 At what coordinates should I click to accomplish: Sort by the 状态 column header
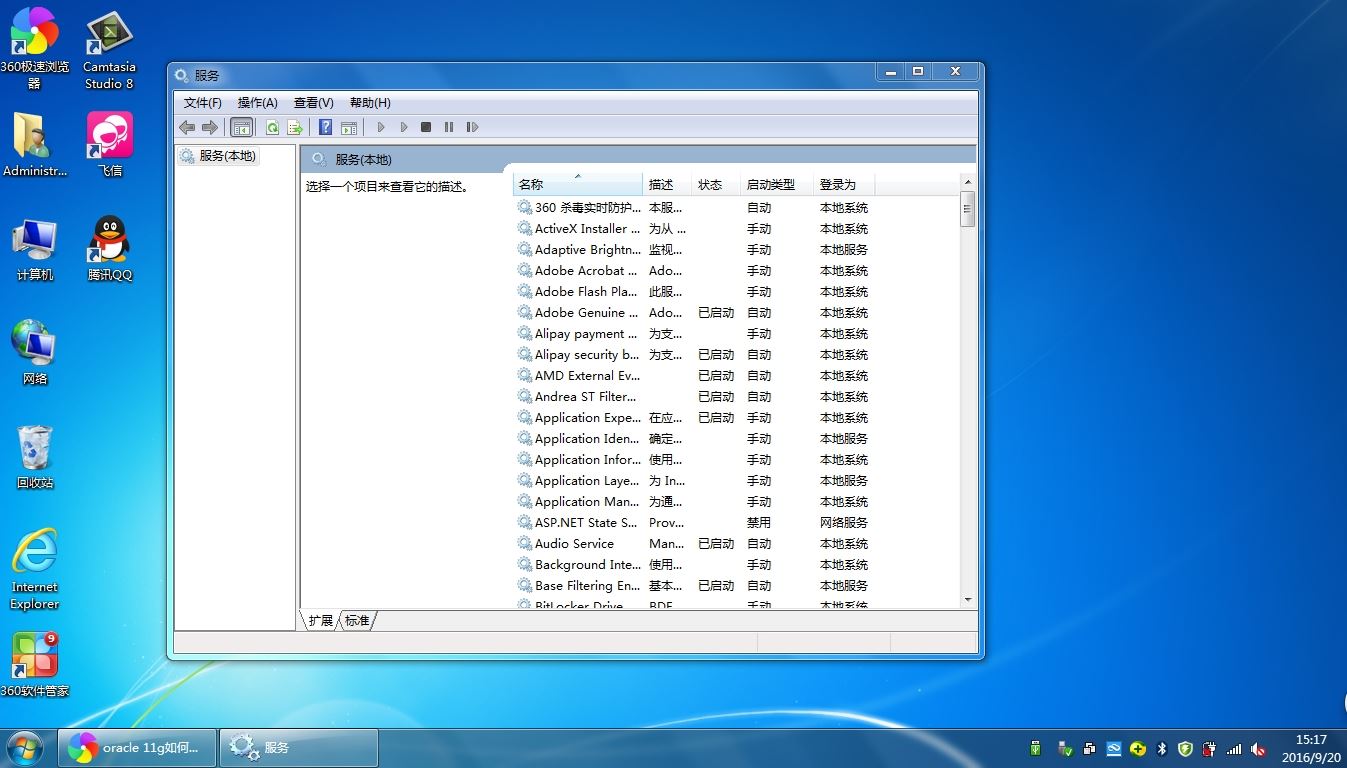pyautogui.click(x=716, y=185)
